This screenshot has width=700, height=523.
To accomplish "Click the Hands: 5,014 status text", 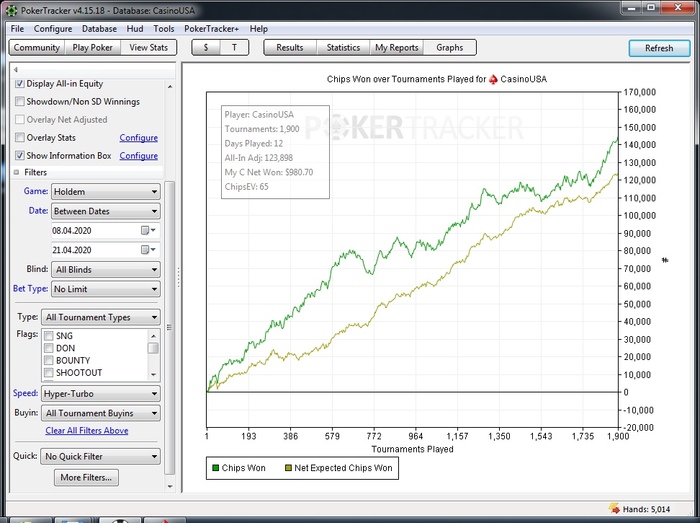I will [x=646, y=509].
